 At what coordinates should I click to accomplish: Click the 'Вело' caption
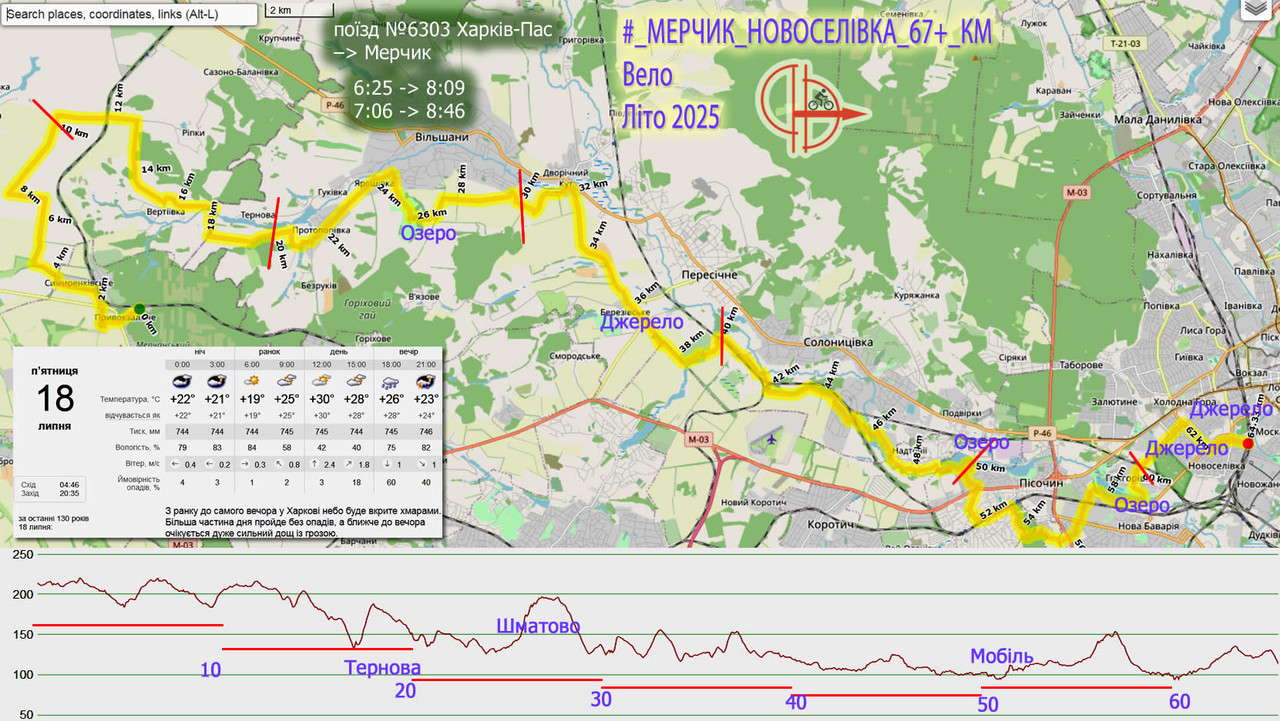pyautogui.click(x=648, y=75)
